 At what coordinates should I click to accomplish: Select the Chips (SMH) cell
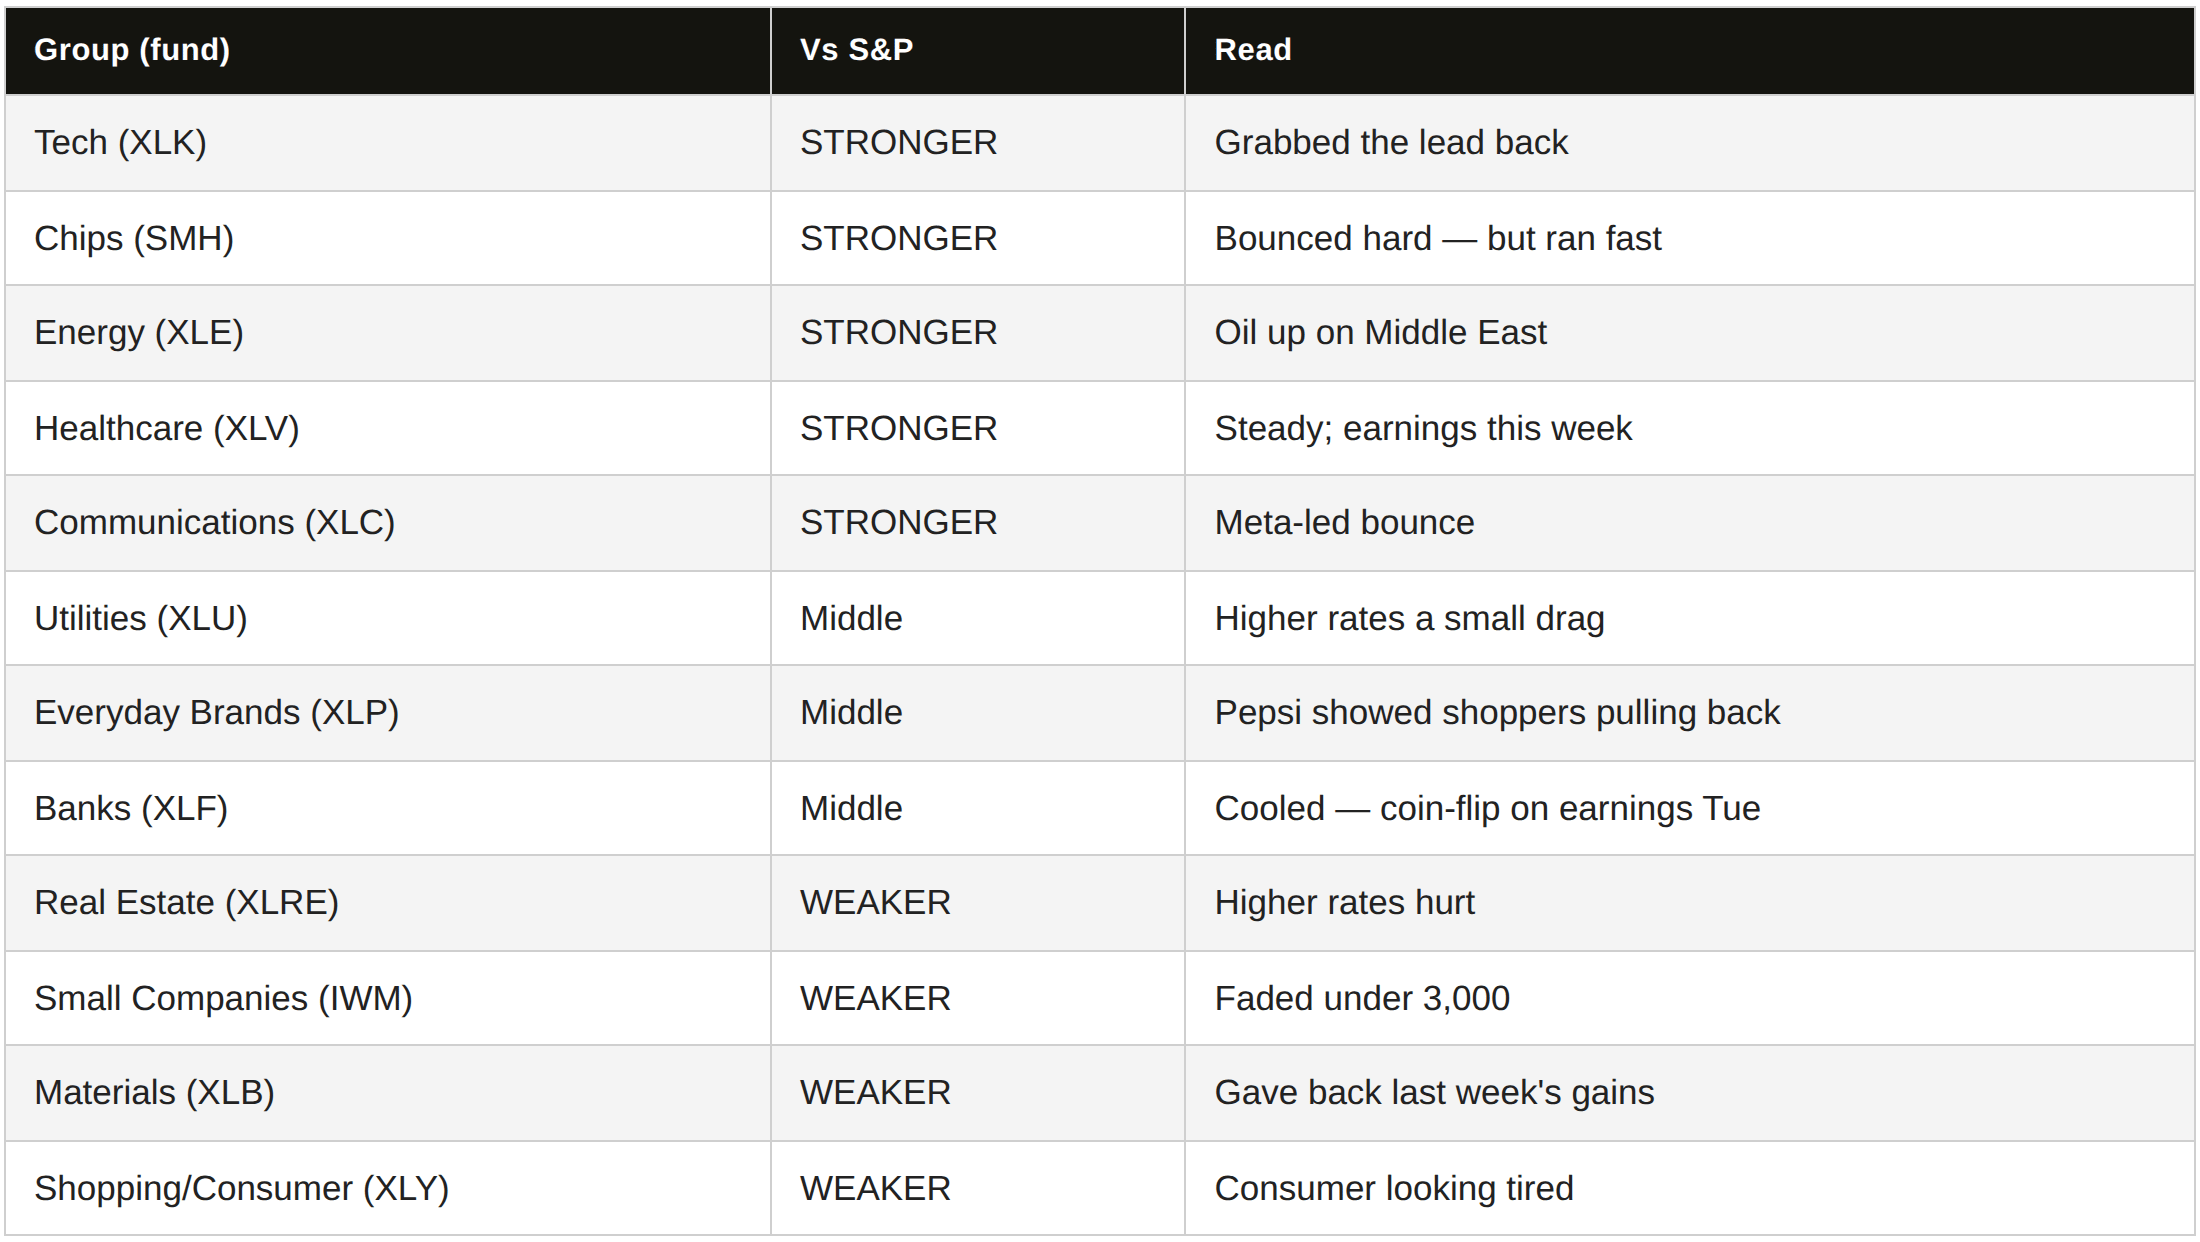[x=388, y=238]
